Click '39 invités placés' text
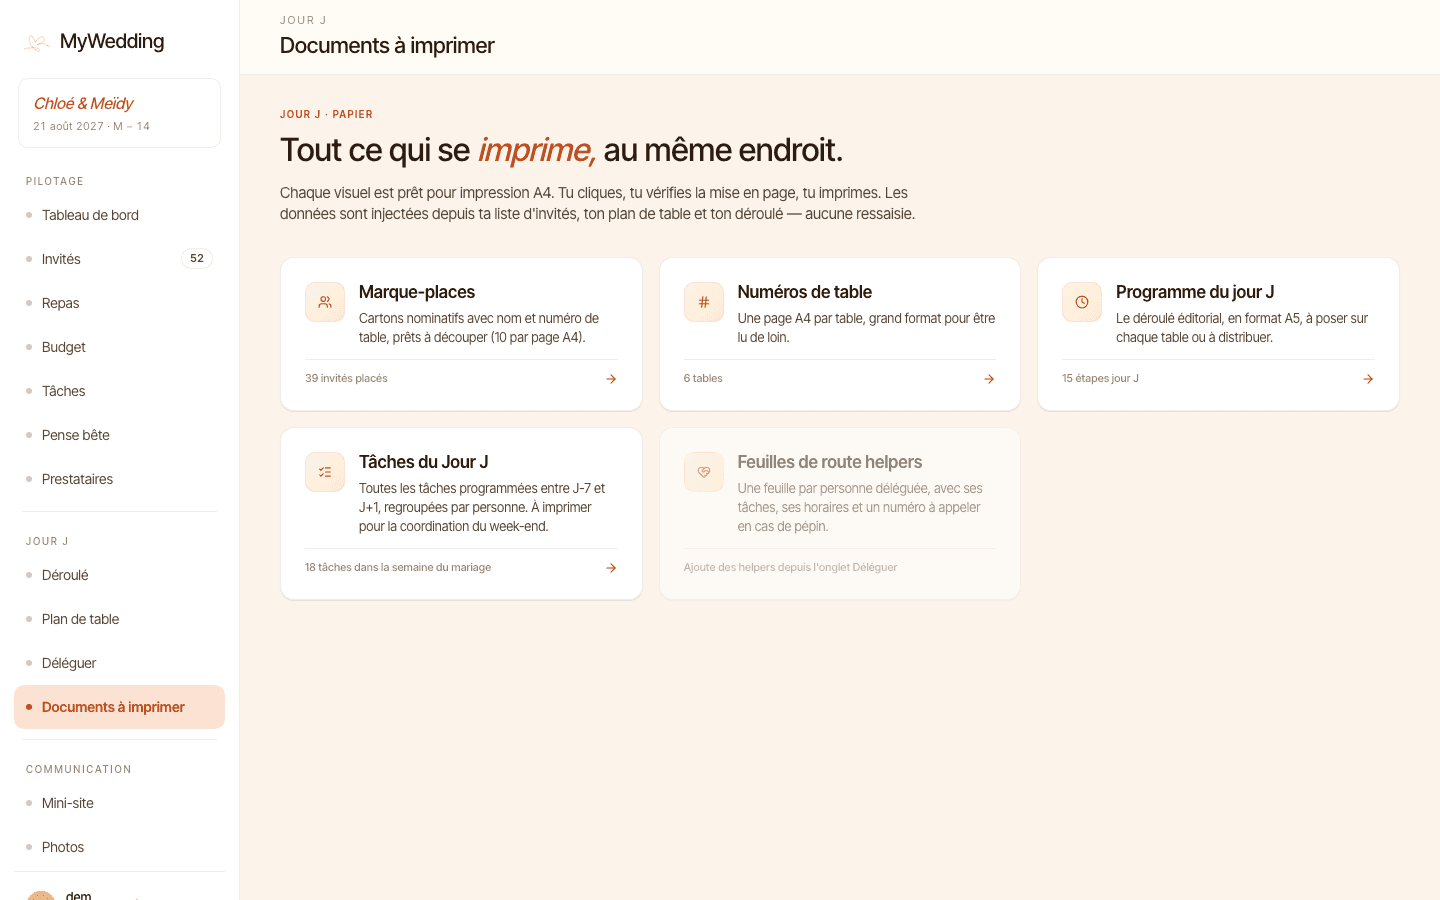 point(346,378)
